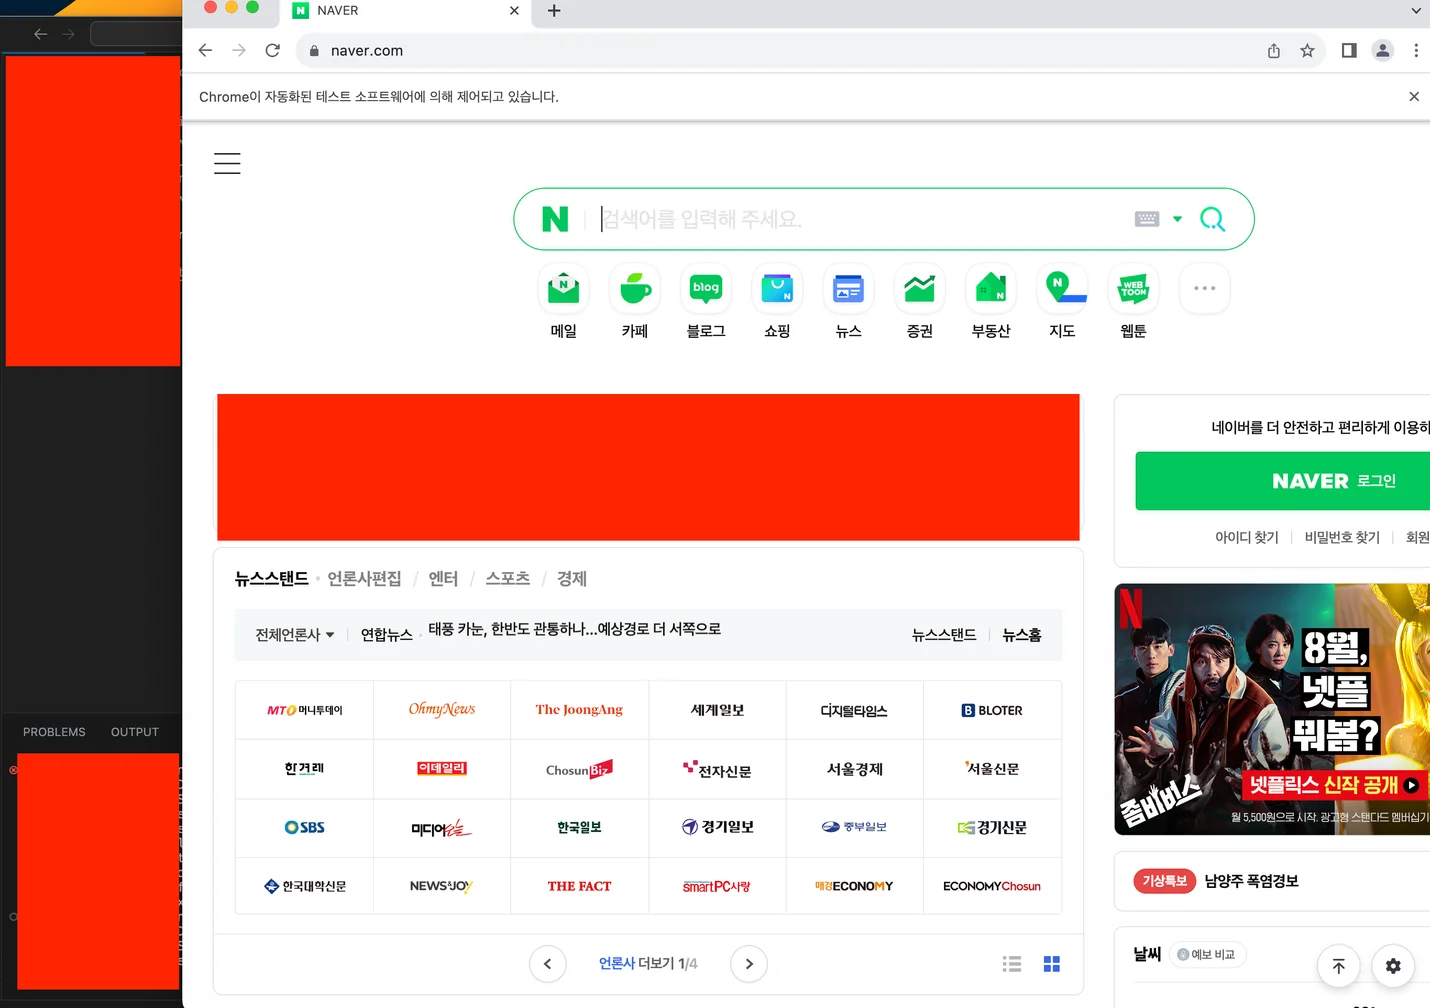Go to previous press page arrow
The image size is (1430, 1008).
tap(547, 964)
